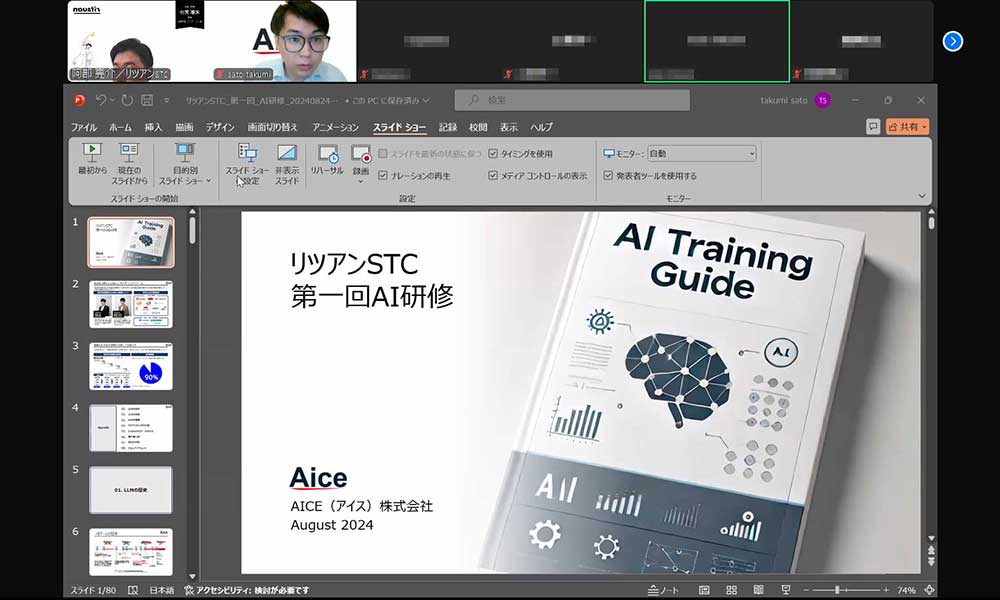Click the Save floppy disk icon
Screen dimensions: 1000x600
pos(147,100)
